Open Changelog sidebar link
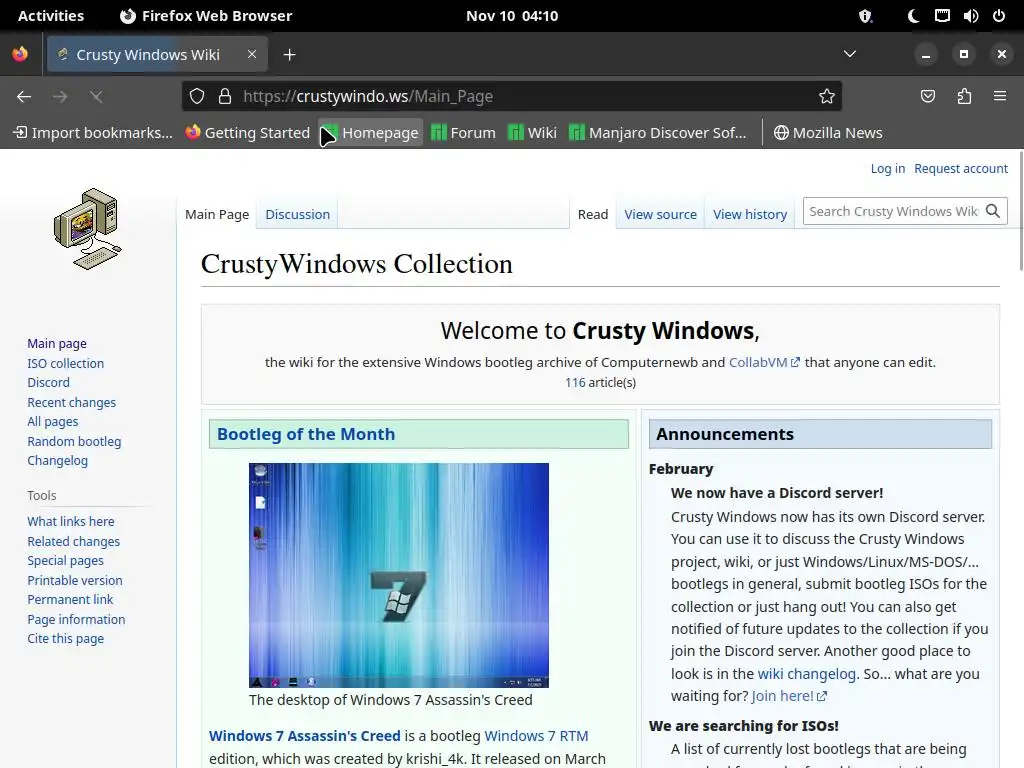 click(57, 460)
